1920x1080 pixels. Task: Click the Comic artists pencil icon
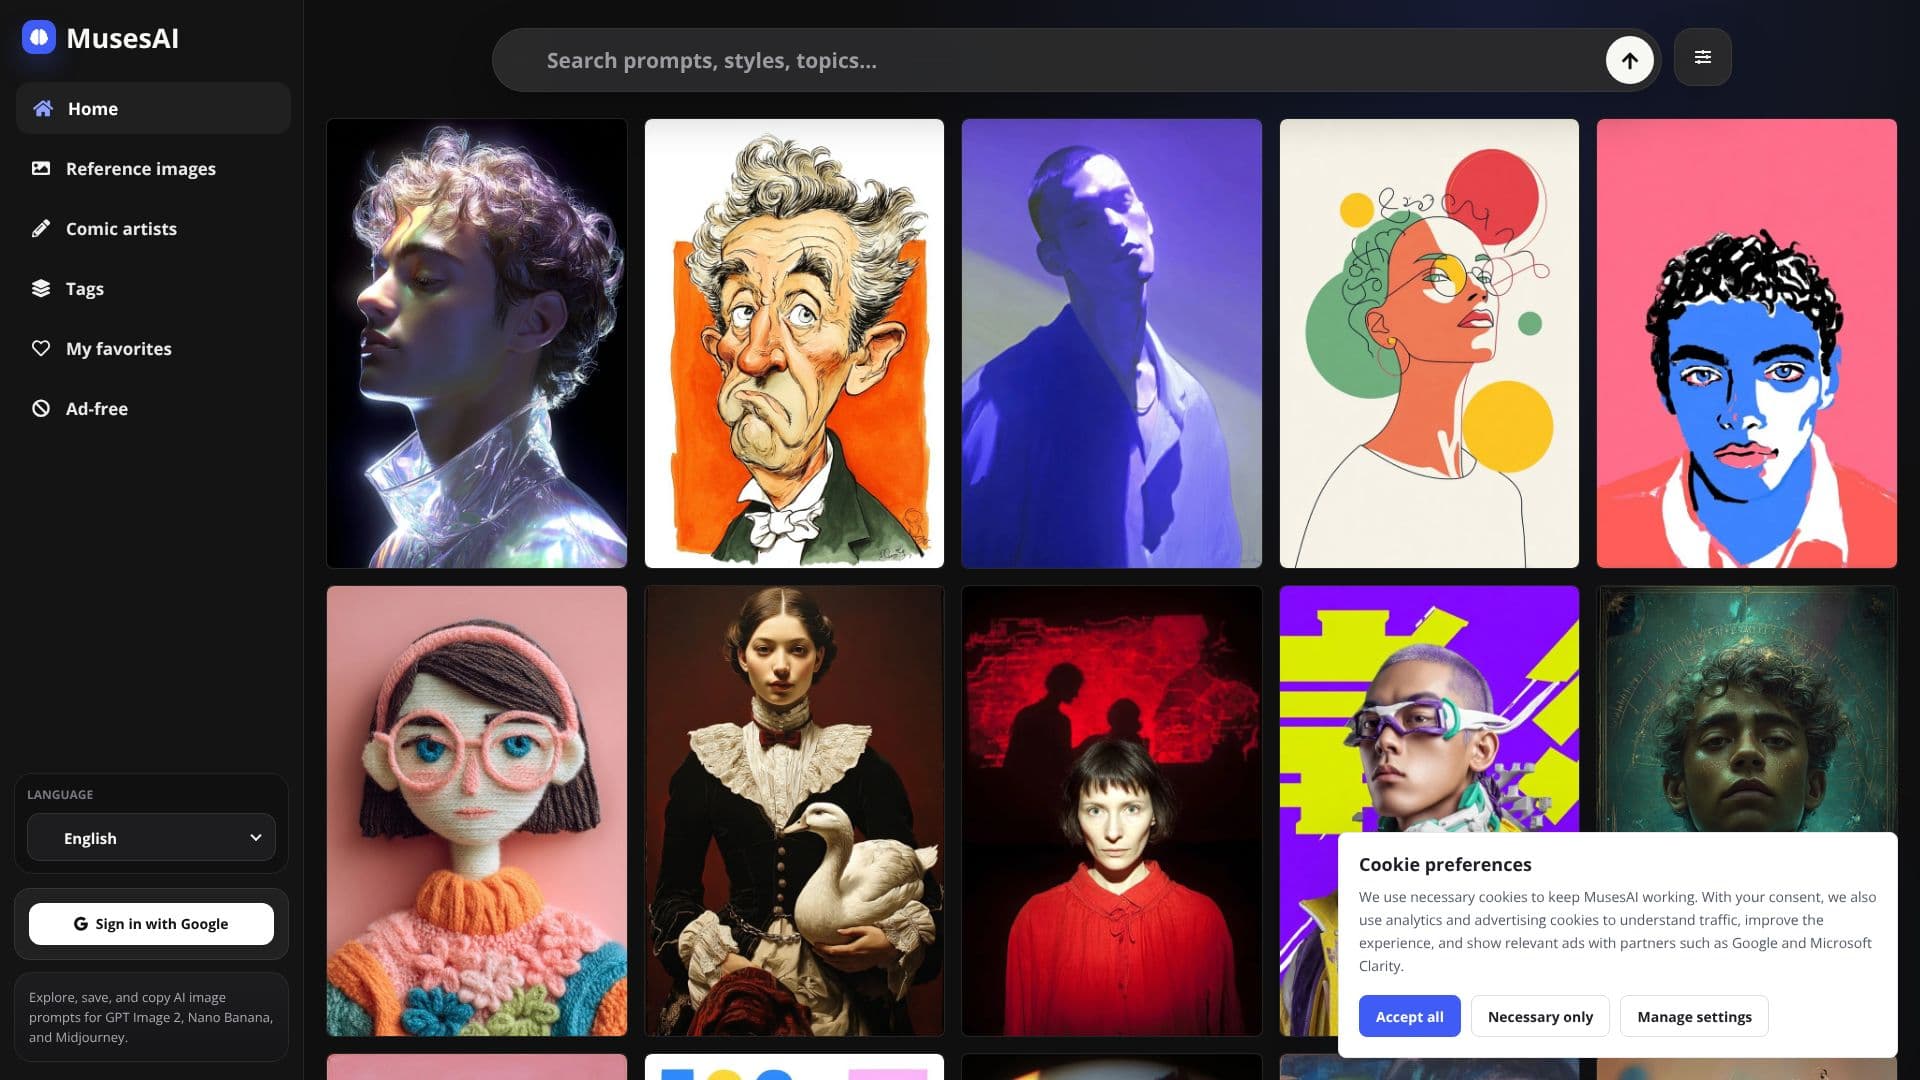[x=41, y=228]
